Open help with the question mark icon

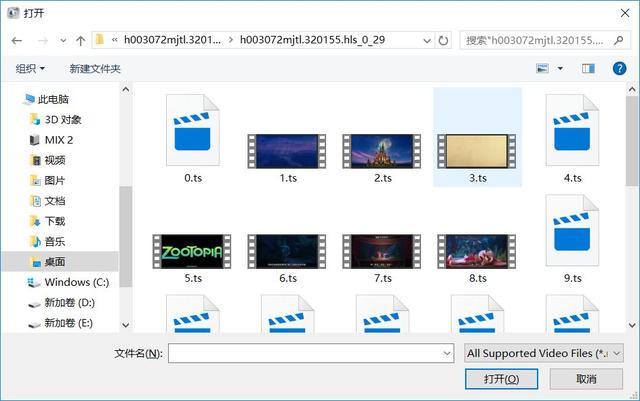[x=619, y=69]
